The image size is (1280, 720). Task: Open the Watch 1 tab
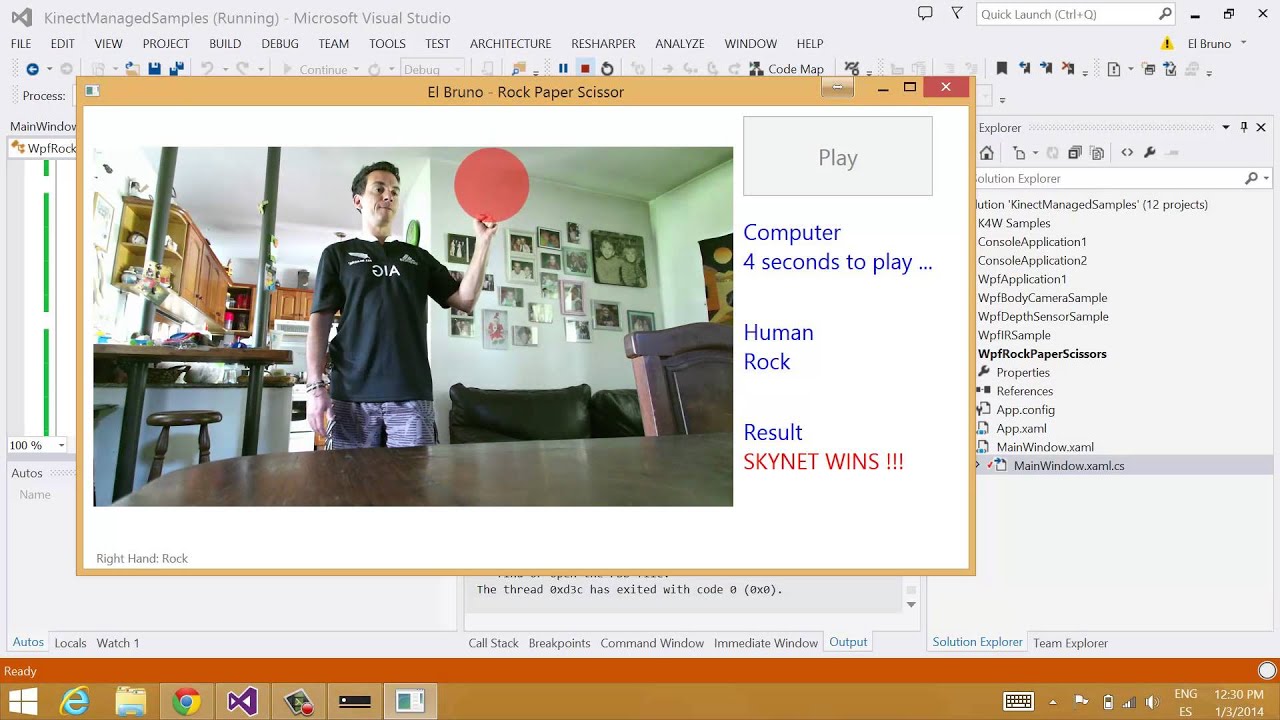coord(118,643)
